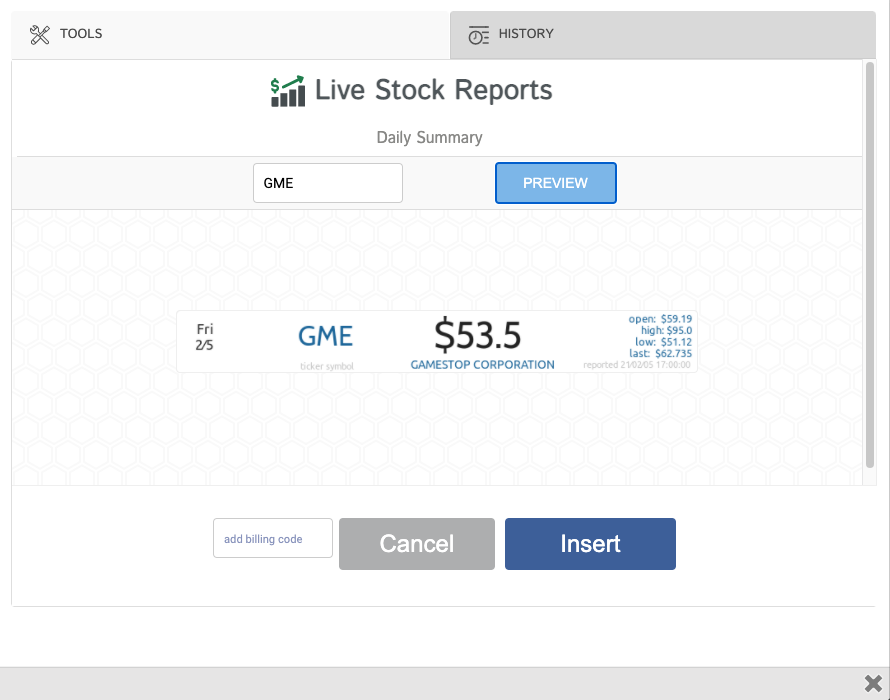Click the GME ticker input field

point(328,183)
